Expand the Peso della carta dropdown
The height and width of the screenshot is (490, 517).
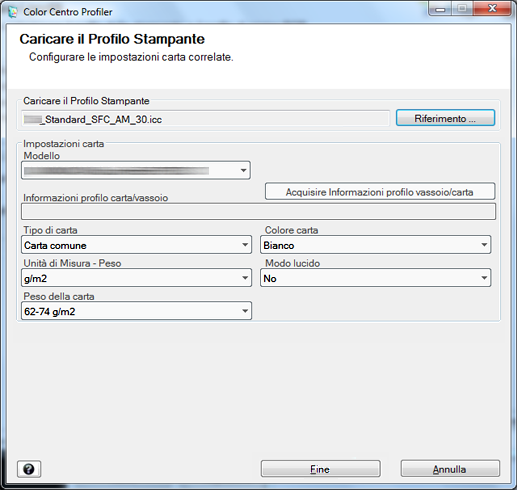click(x=136, y=311)
